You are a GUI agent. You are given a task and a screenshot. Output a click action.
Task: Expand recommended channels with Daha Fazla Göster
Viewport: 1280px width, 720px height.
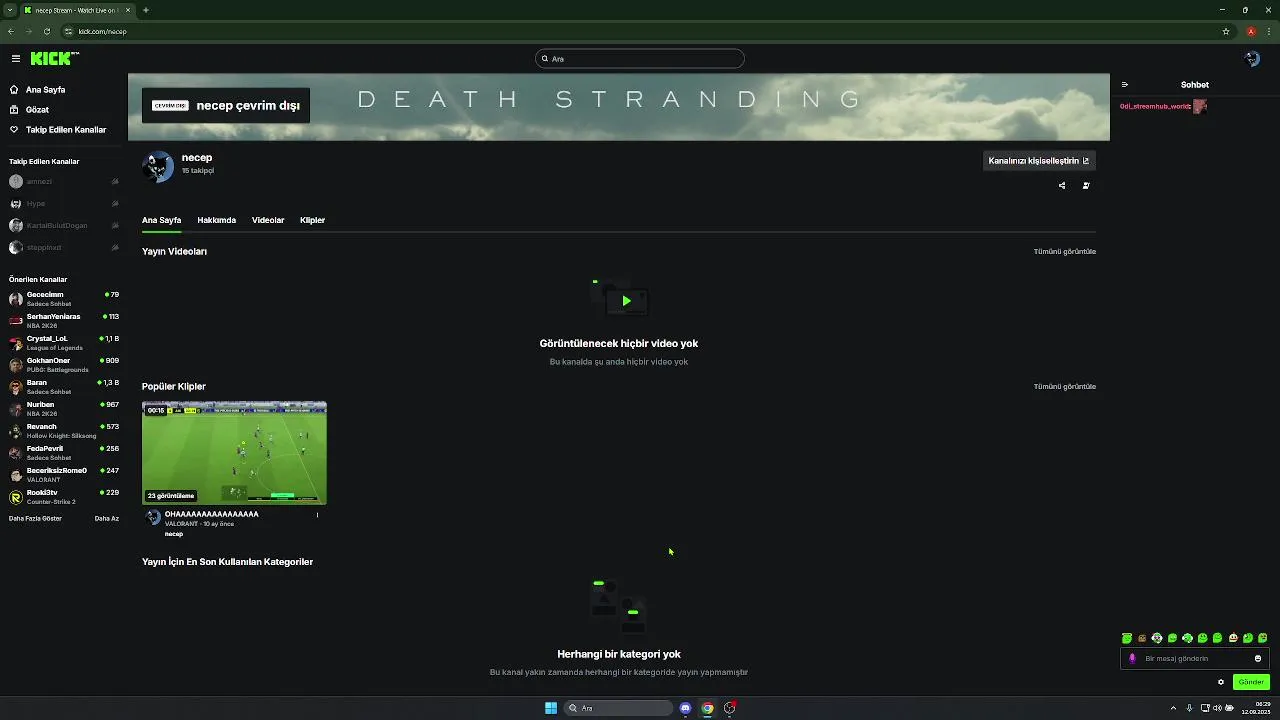(x=35, y=518)
